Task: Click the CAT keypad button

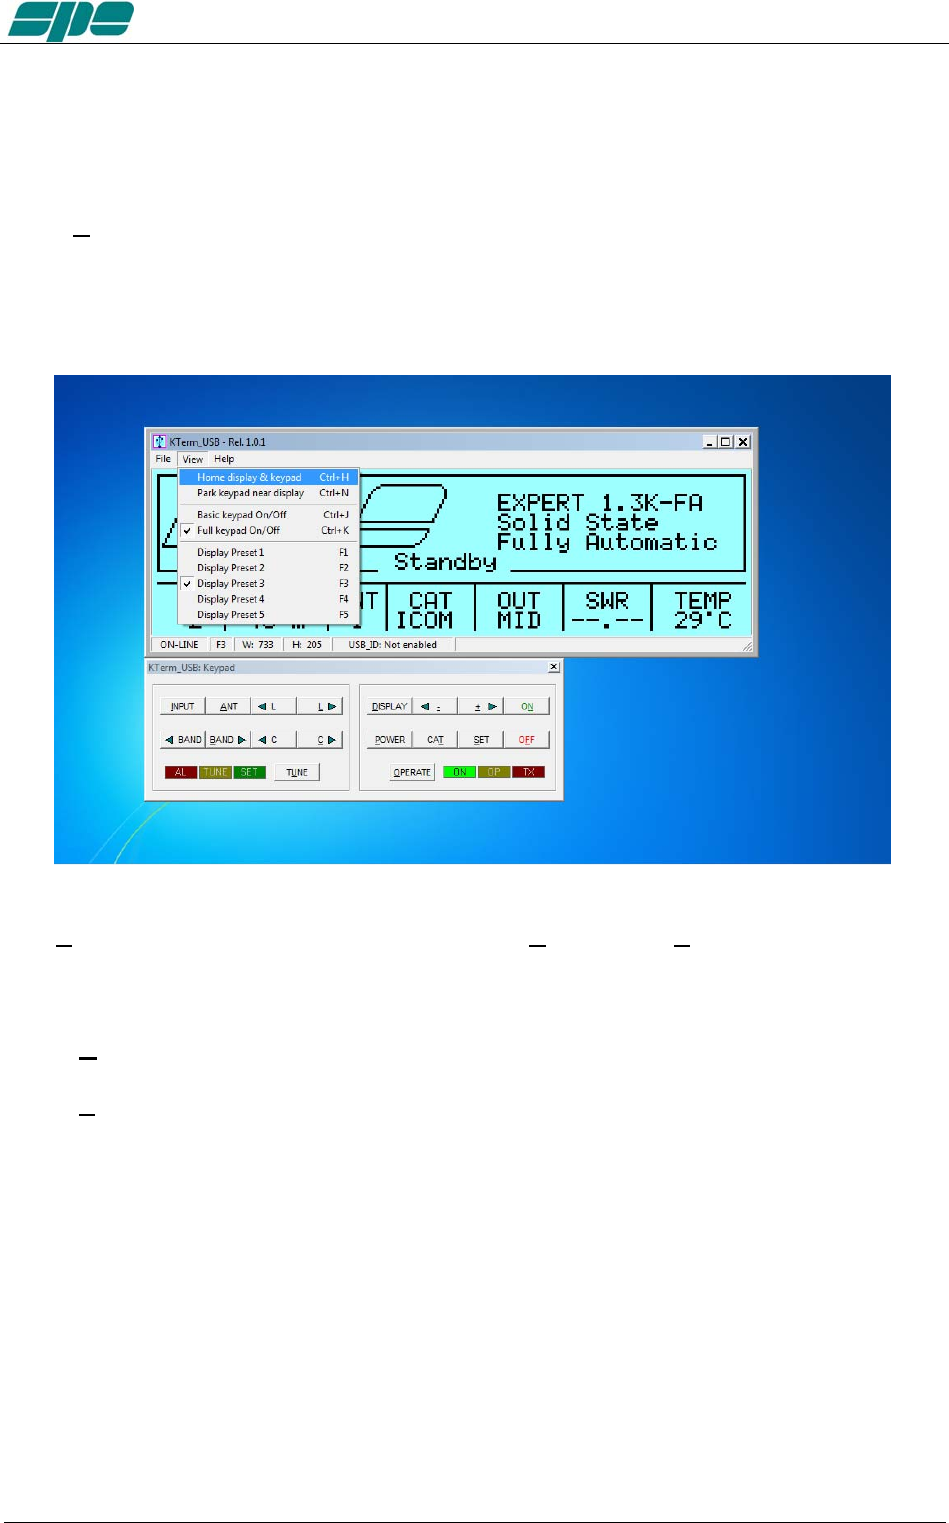Action: (435, 740)
